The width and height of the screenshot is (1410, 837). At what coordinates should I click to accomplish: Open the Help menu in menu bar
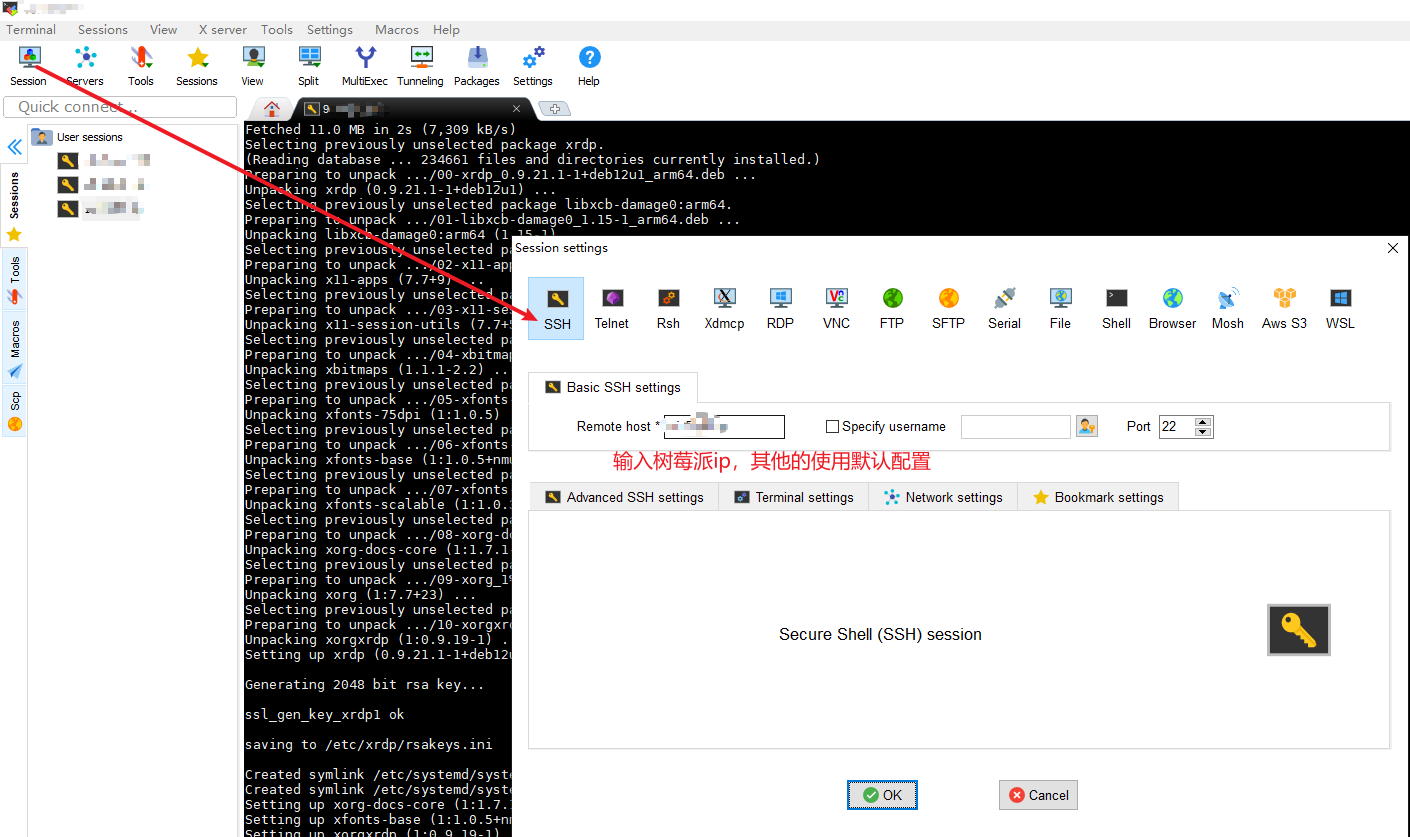pyautogui.click(x=446, y=30)
